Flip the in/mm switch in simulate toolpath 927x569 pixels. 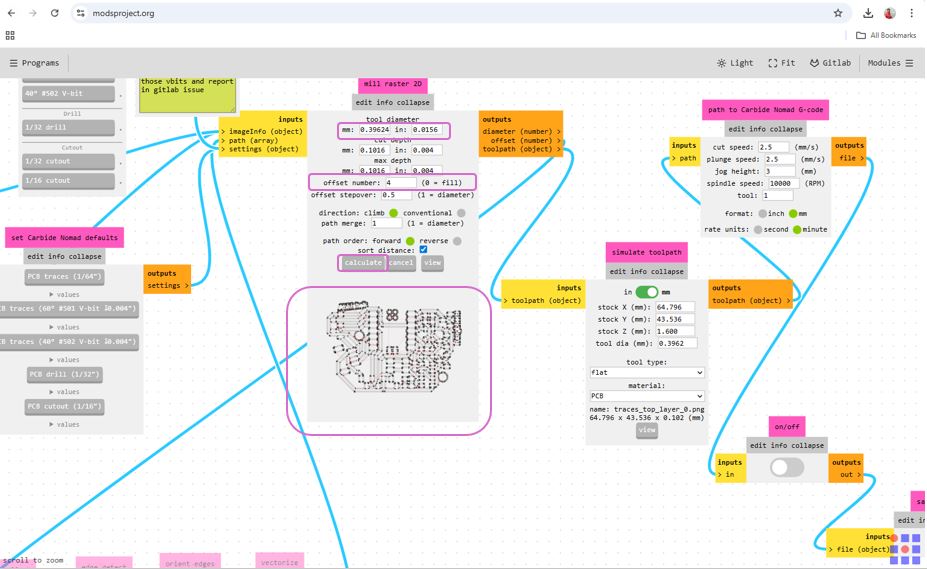(x=647, y=292)
